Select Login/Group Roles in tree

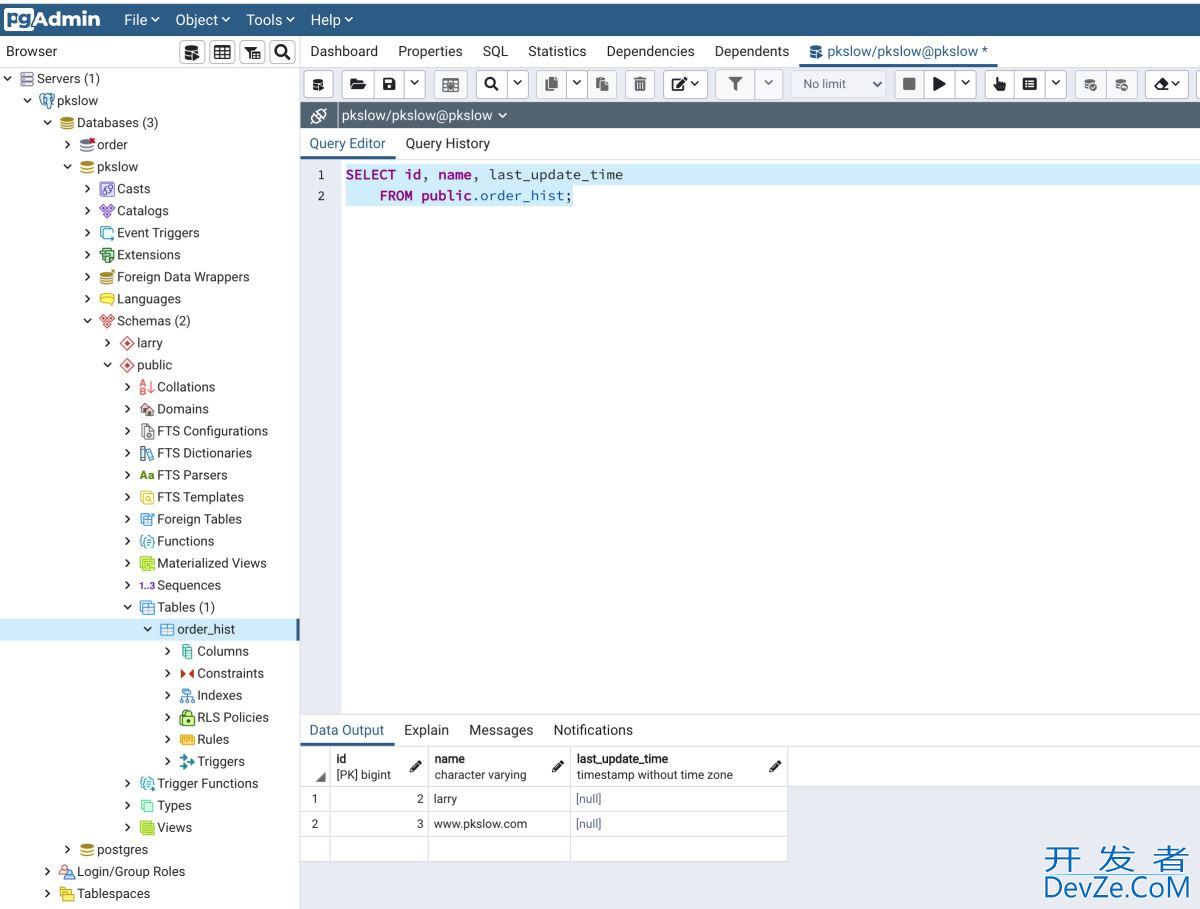[131, 871]
